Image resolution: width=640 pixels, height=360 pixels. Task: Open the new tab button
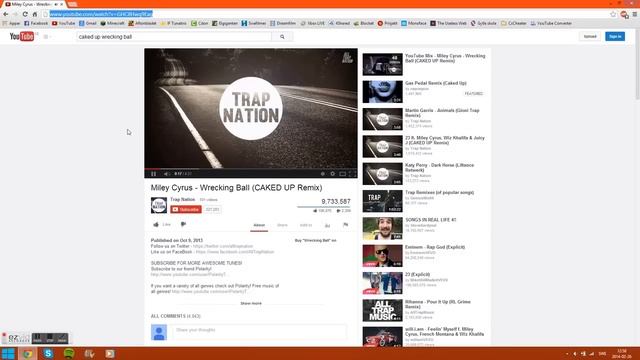pyautogui.click(x=73, y=4)
